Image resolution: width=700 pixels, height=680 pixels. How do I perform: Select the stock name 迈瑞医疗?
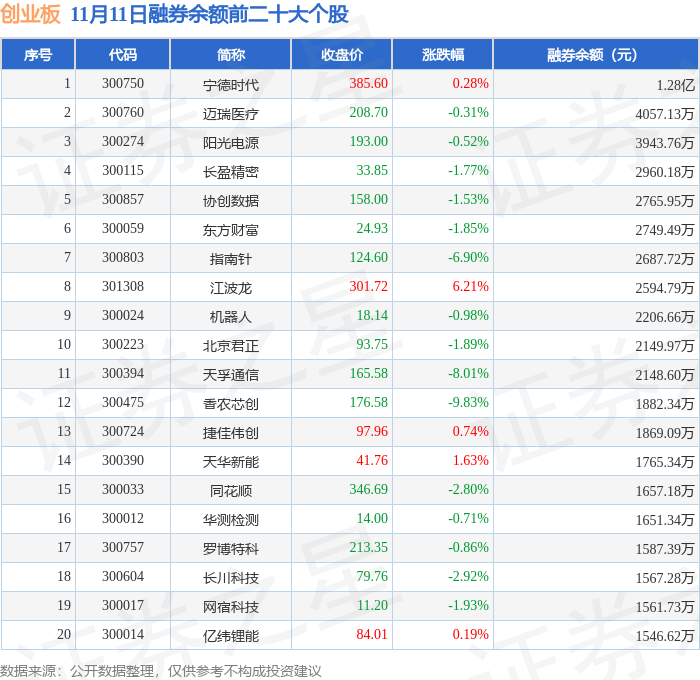coord(231,113)
